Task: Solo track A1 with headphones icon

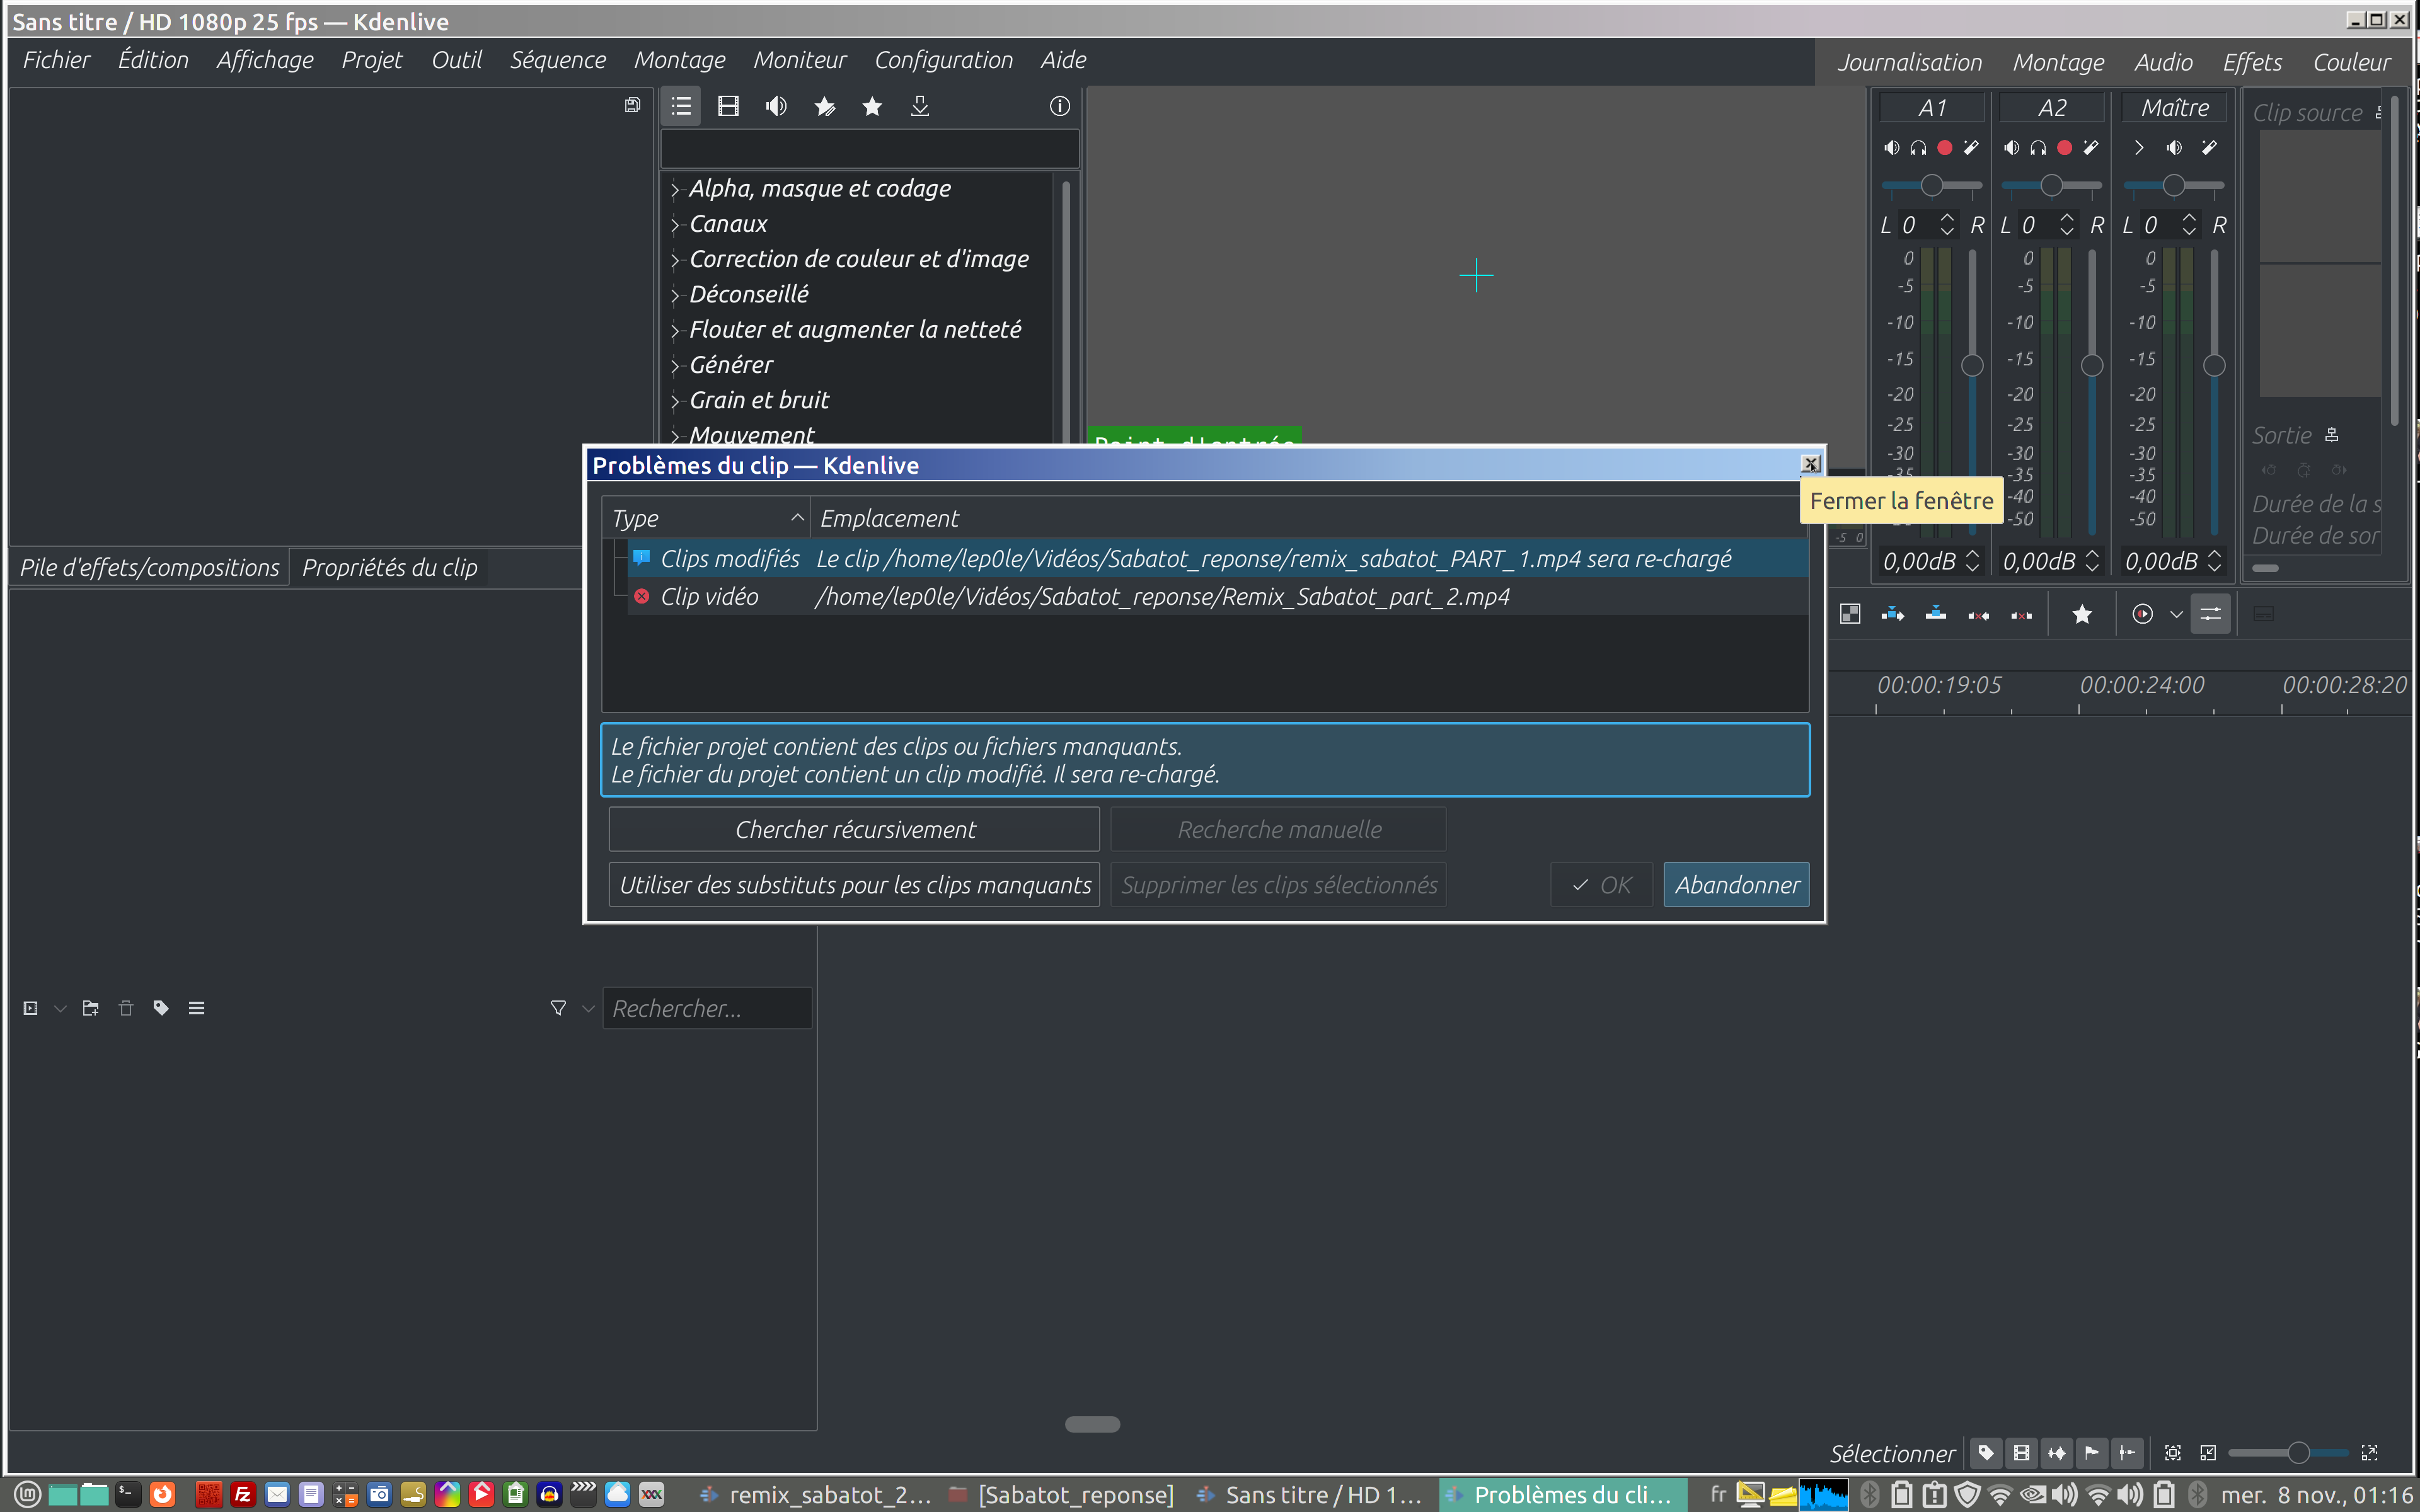Action: [x=1918, y=148]
